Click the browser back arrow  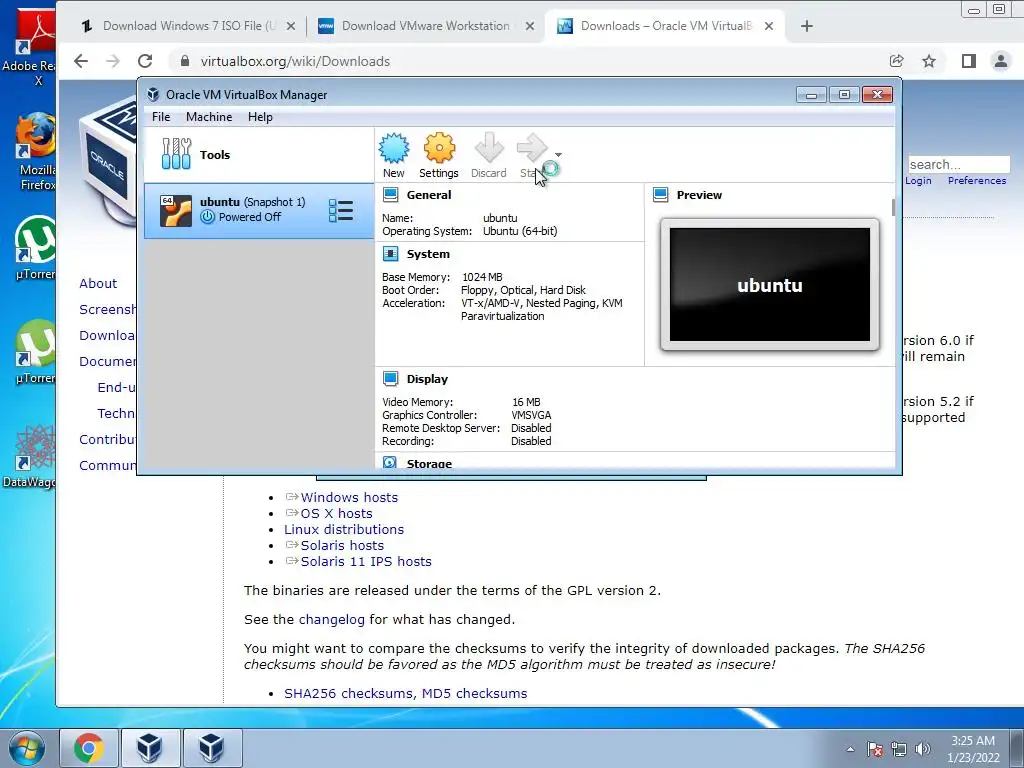[x=81, y=61]
